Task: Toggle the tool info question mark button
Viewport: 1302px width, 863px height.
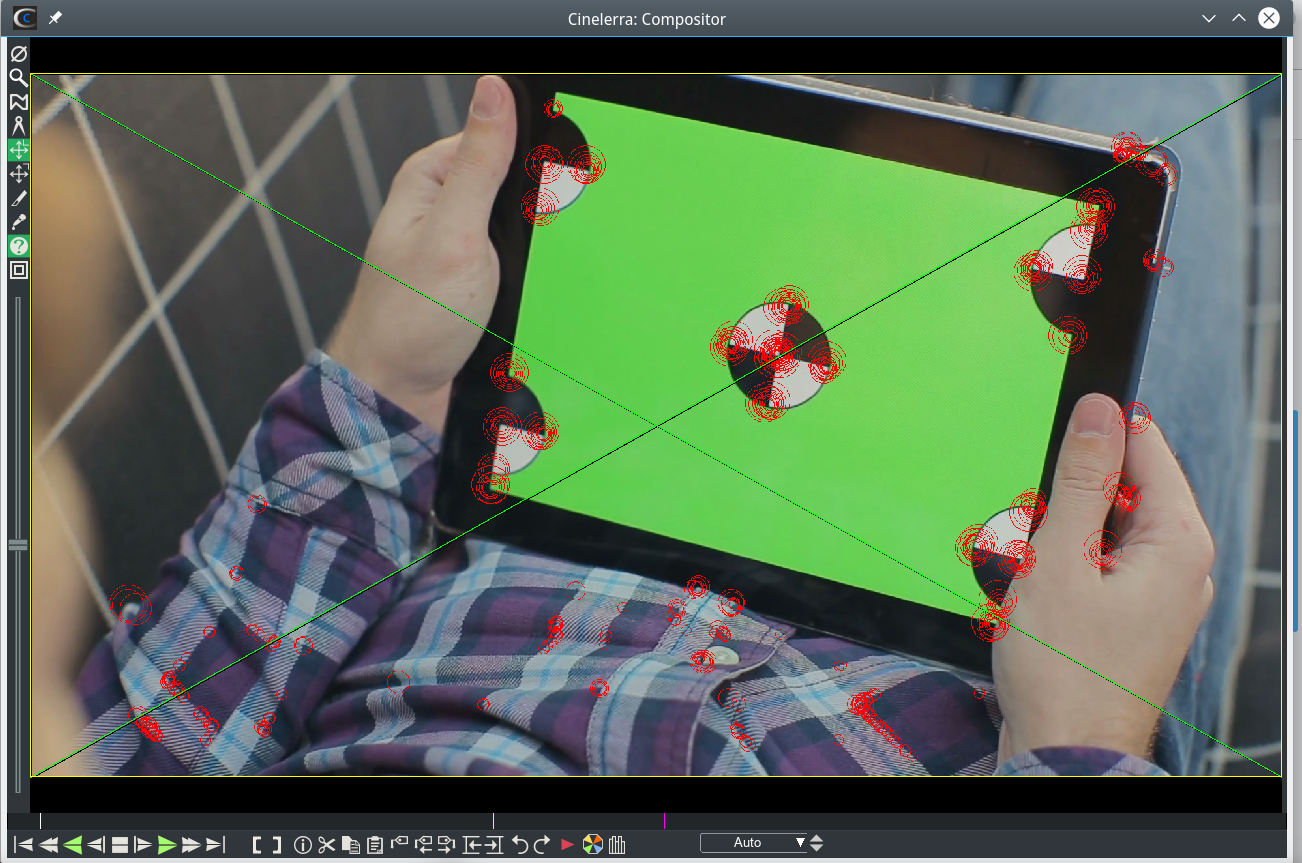Action: 18,246
